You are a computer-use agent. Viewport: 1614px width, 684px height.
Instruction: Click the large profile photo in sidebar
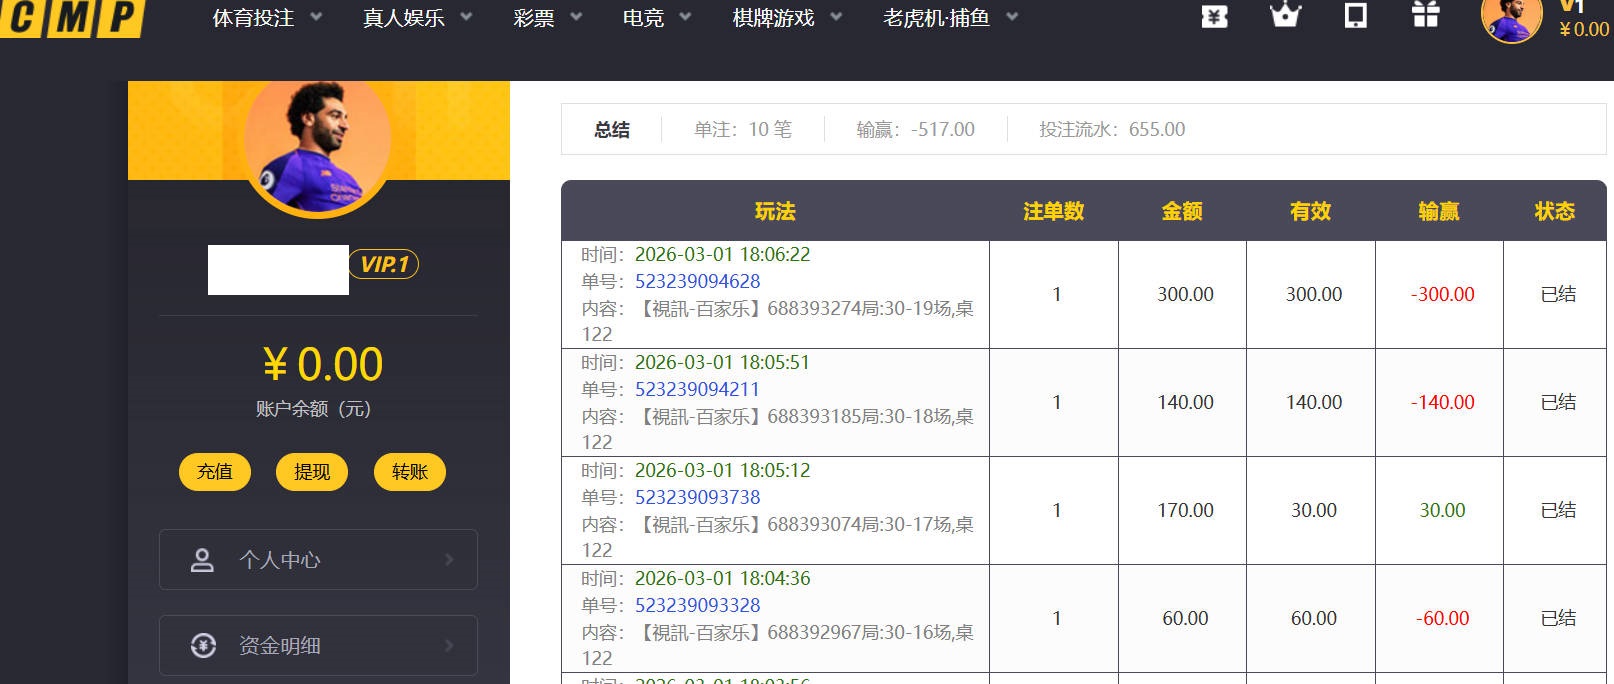click(x=318, y=145)
